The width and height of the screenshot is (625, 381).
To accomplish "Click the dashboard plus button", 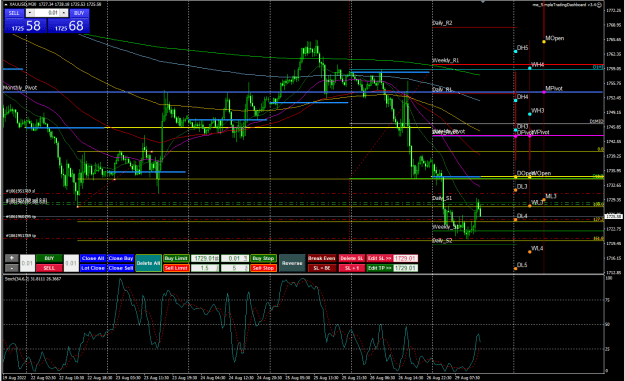I will [x=12, y=258].
